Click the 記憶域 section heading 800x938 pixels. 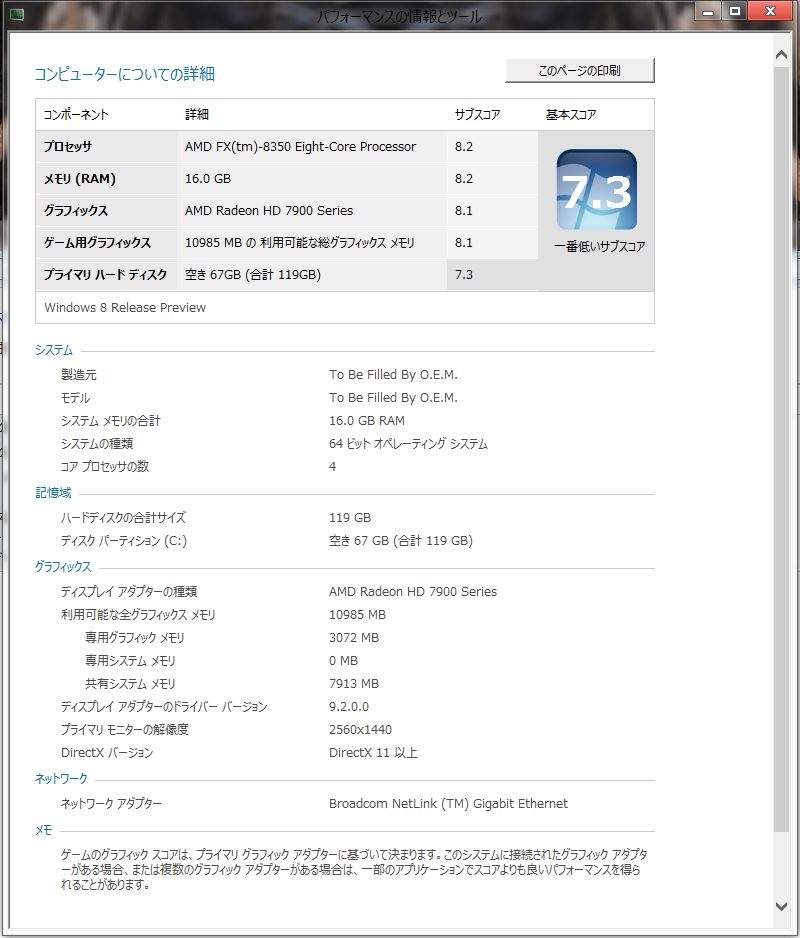pyautogui.click(x=53, y=493)
